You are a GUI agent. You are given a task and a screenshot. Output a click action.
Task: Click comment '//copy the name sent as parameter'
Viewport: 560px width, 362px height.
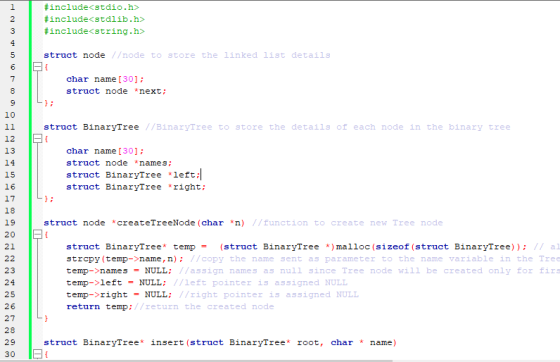click(x=282, y=258)
